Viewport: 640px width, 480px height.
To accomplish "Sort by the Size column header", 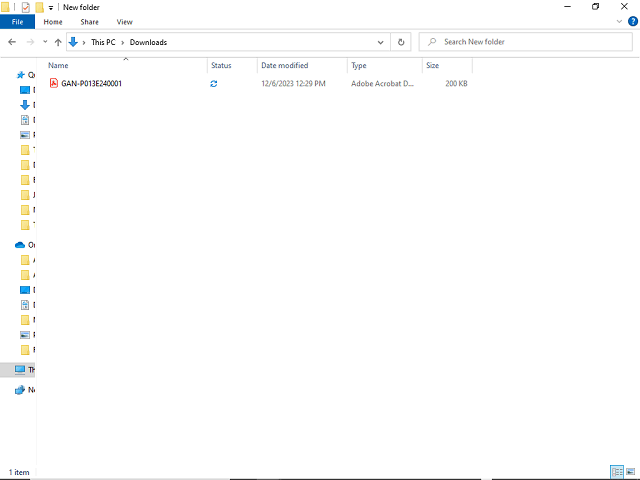I will tap(432, 65).
